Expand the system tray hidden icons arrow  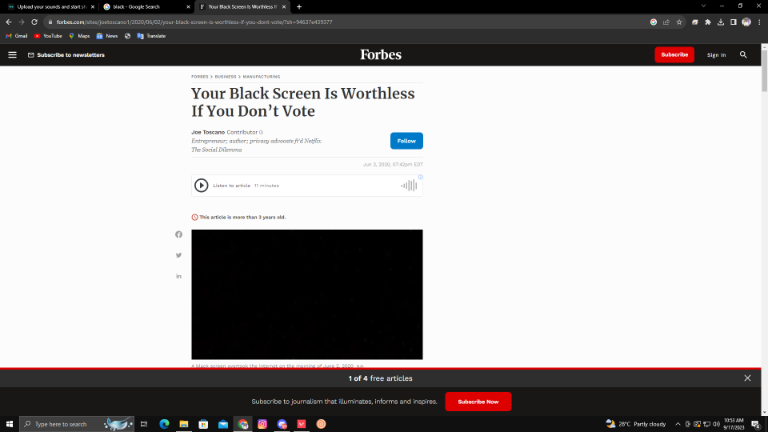coord(678,424)
